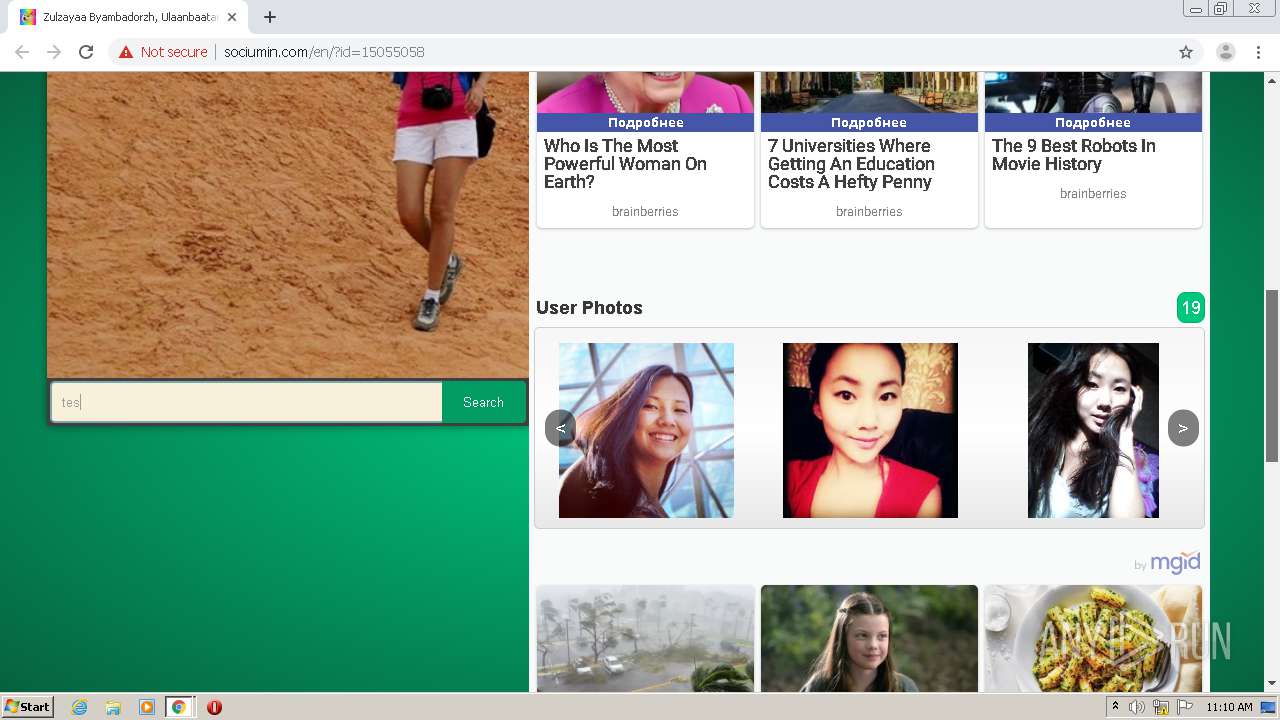Click the page's vertical scrollbar thumb
Image resolution: width=1280 pixels, height=720 pixels.
click(x=1271, y=375)
